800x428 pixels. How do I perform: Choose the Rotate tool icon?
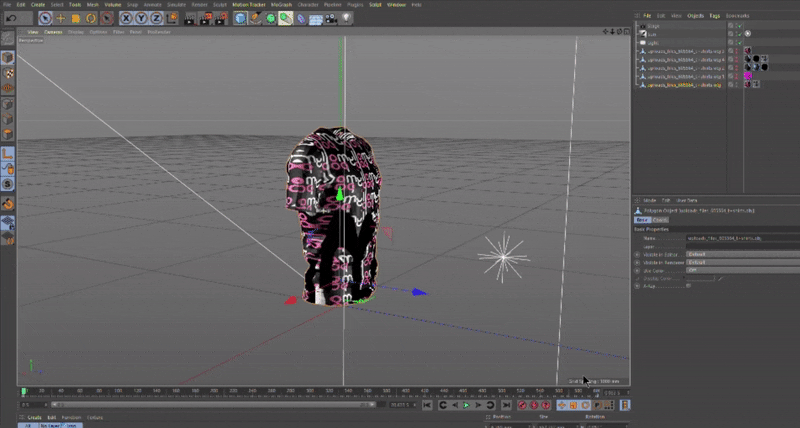90,18
